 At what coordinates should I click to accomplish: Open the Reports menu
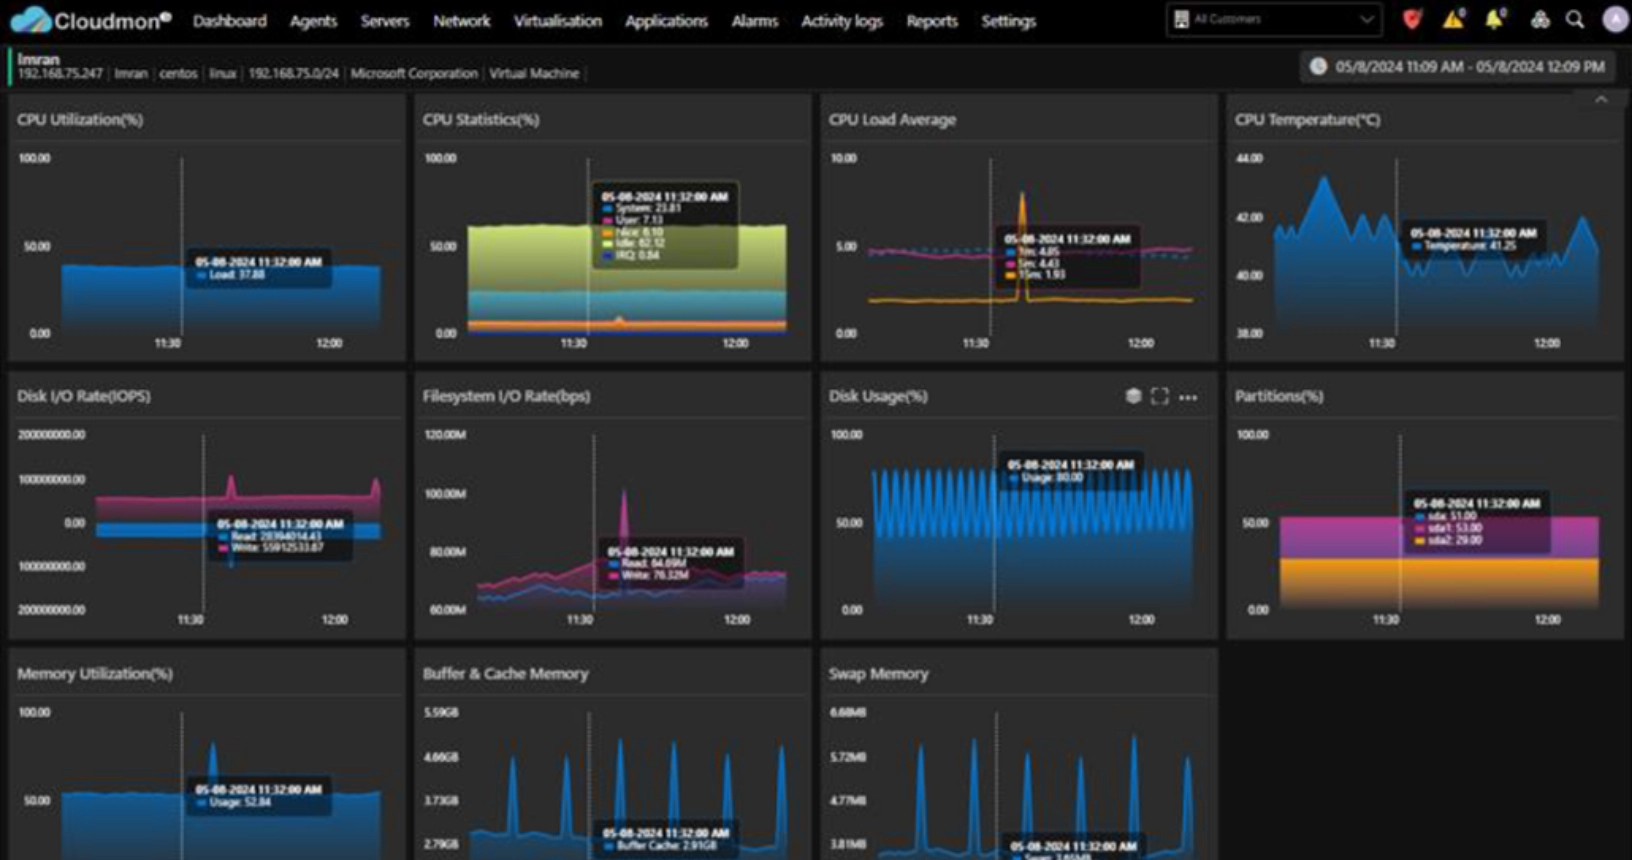click(932, 21)
